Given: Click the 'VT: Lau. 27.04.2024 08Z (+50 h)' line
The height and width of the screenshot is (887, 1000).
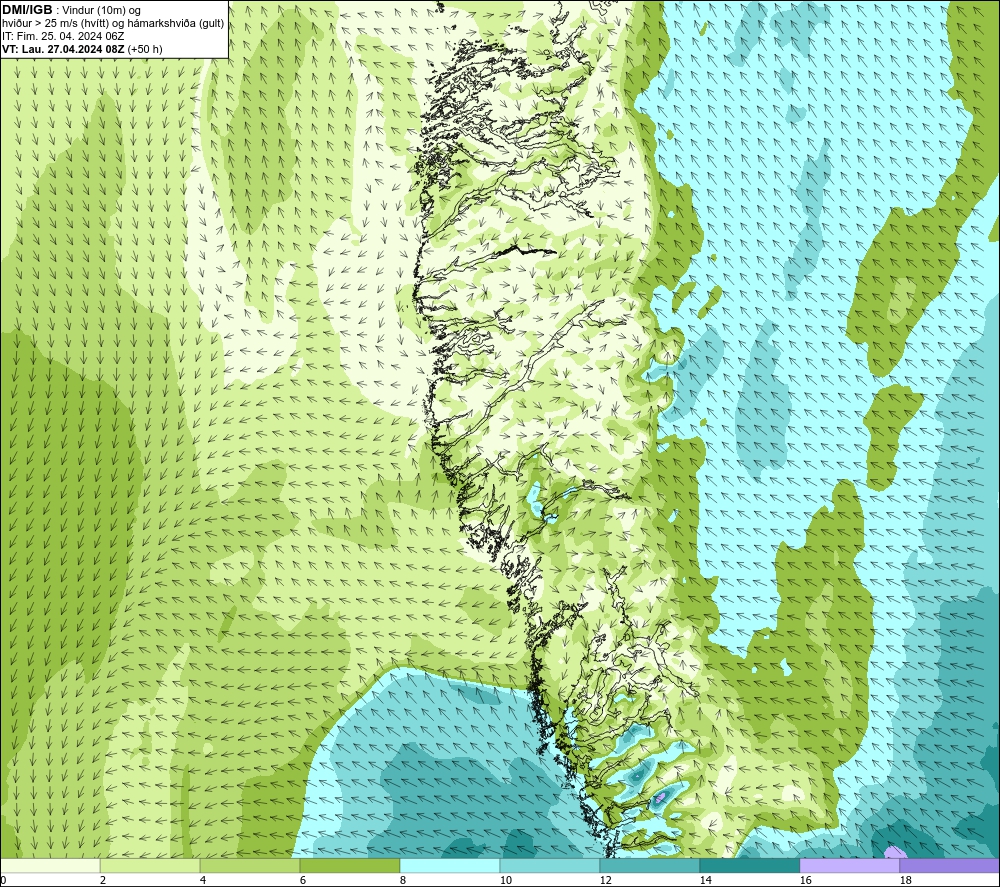Looking at the screenshot, I should pyautogui.click(x=82, y=49).
